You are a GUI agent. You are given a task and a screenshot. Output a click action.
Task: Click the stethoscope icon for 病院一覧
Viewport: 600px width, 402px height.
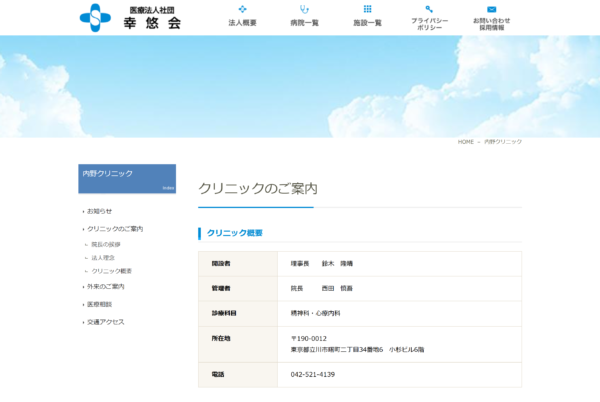(304, 9)
